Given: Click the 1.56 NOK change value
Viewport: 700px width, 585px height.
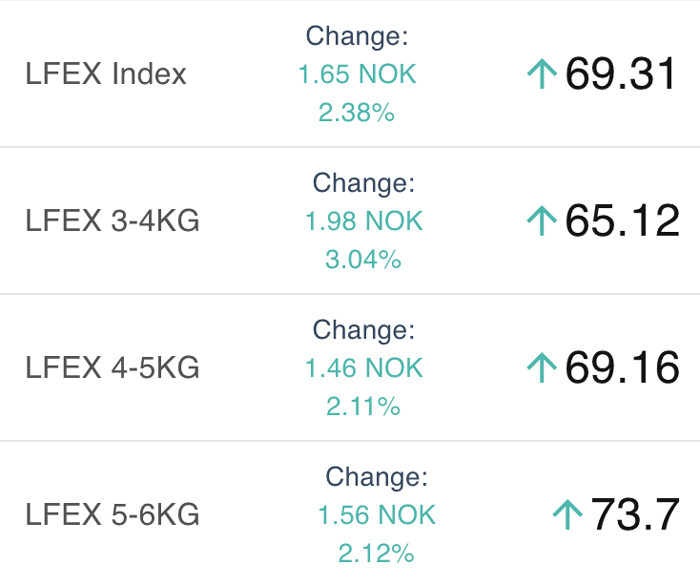Looking at the screenshot, I should [x=377, y=514].
